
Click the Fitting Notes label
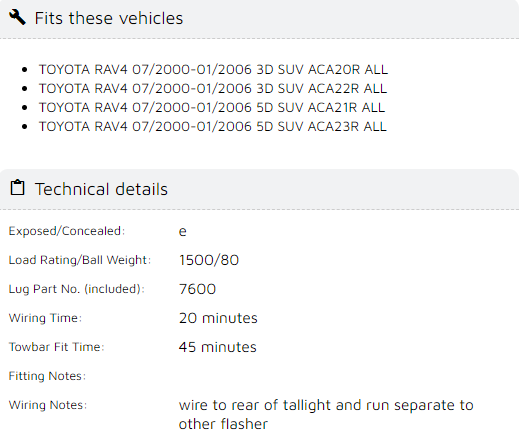click(47, 376)
